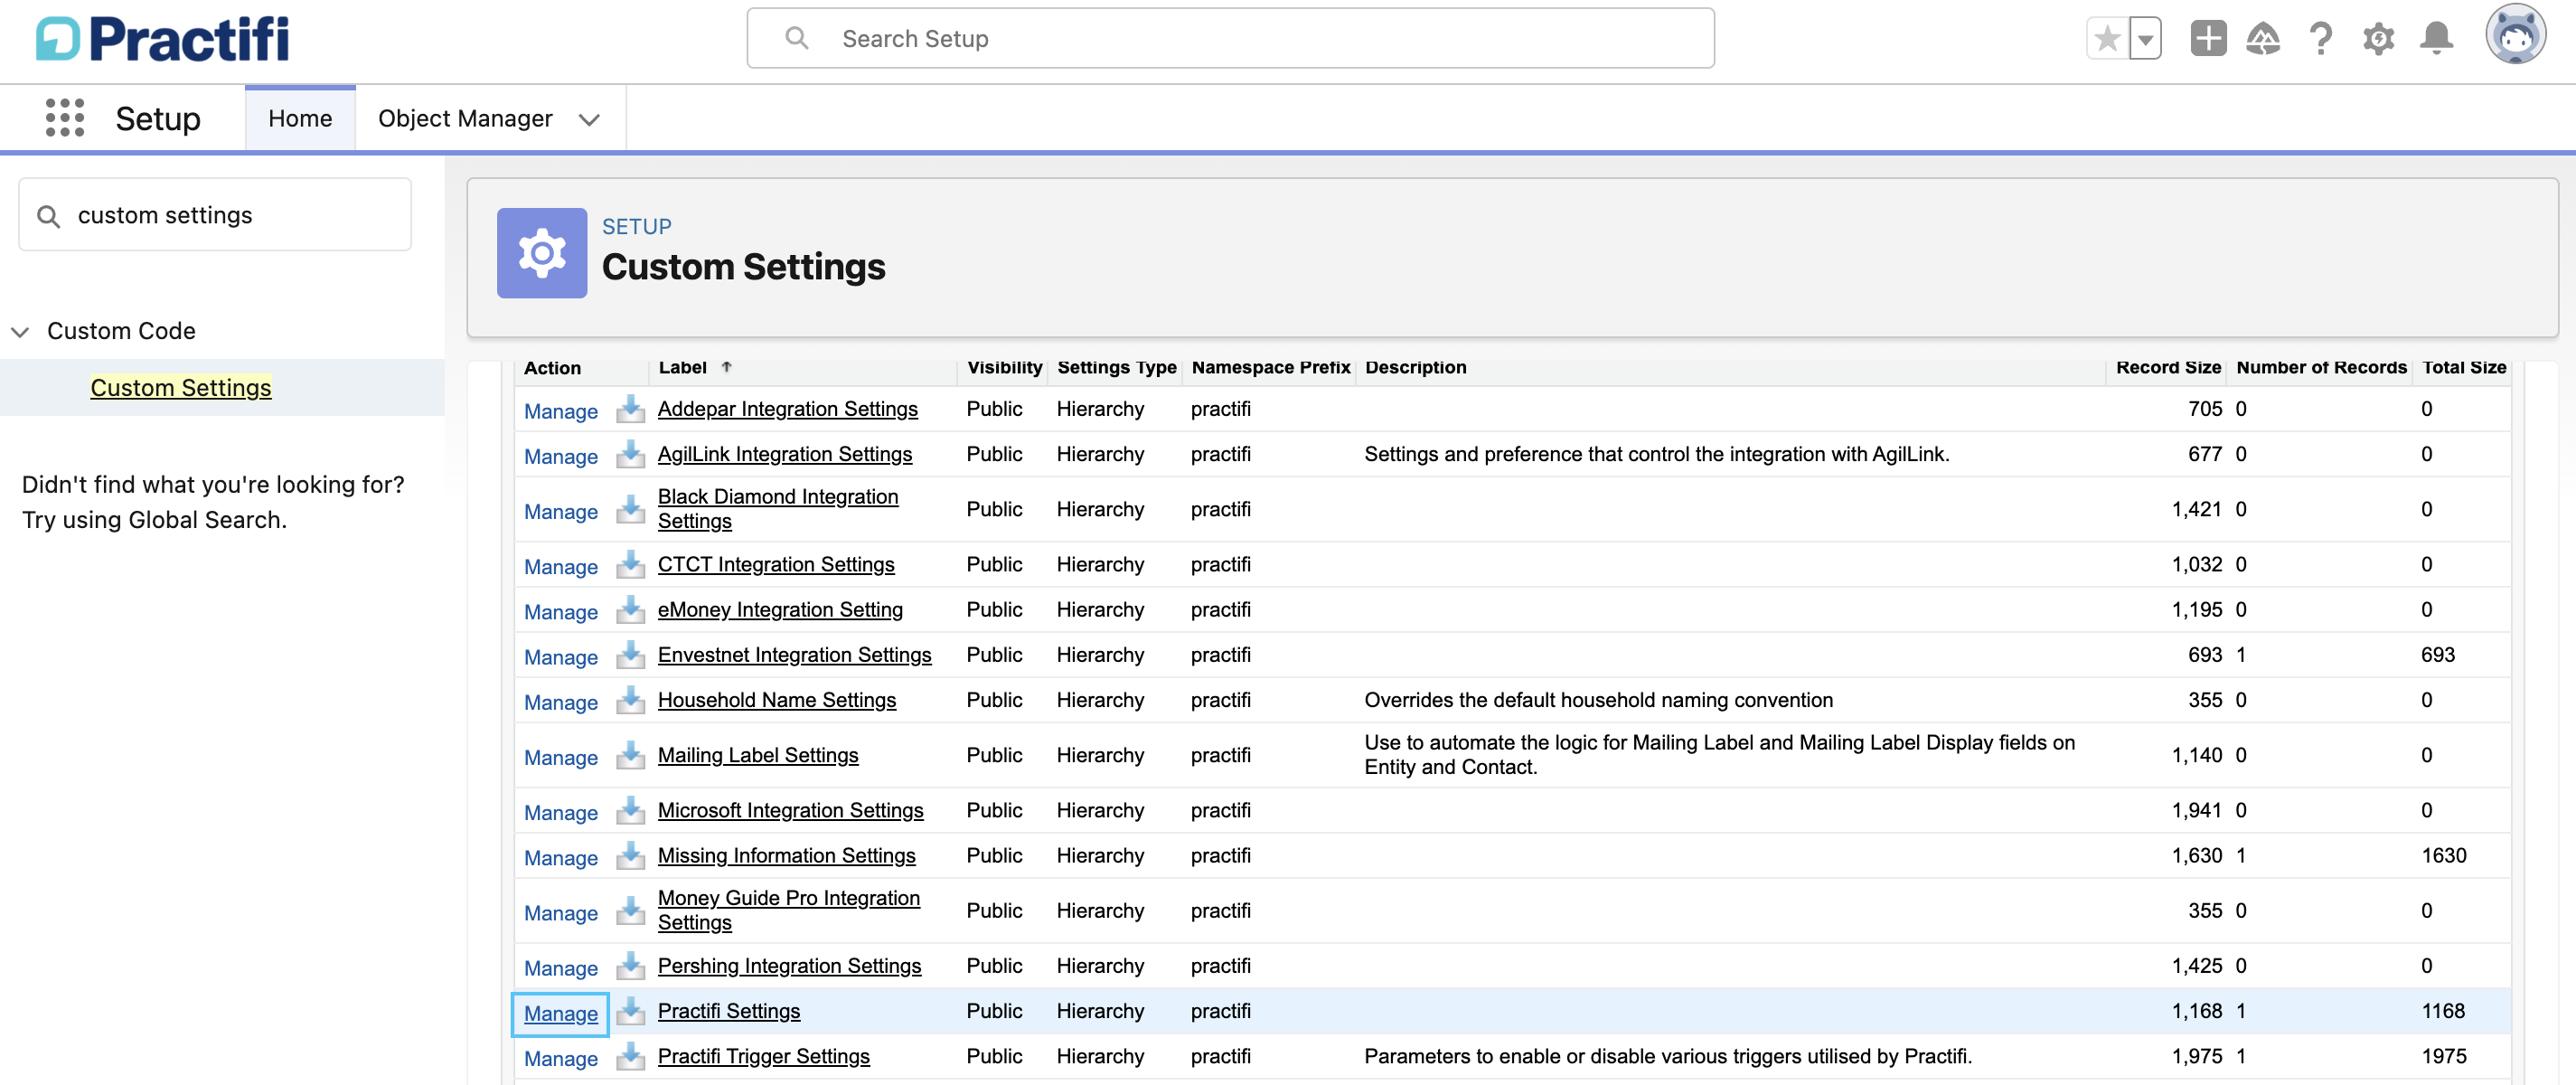The image size is (2576, 1085).
Task: Click download icon for Pershing Integration Settings
Action: pyautogui.click(x=630, y=966)
